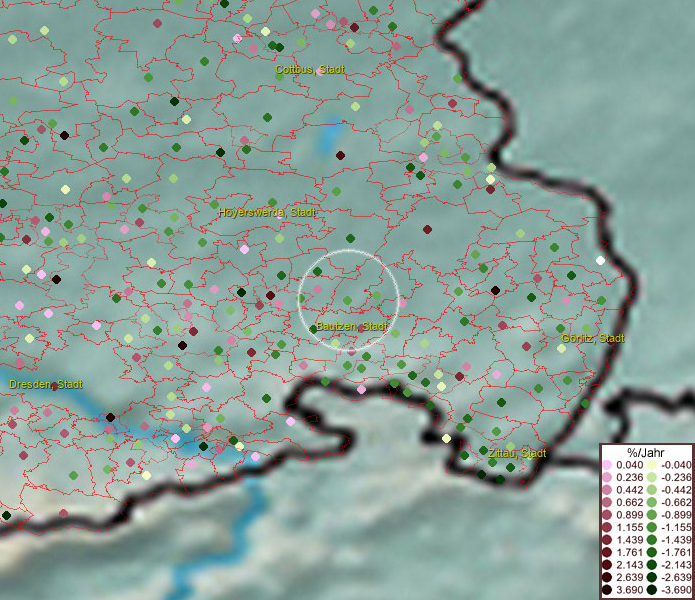Click the Cottbus, Stadt map label

click(x=308, y=70)
